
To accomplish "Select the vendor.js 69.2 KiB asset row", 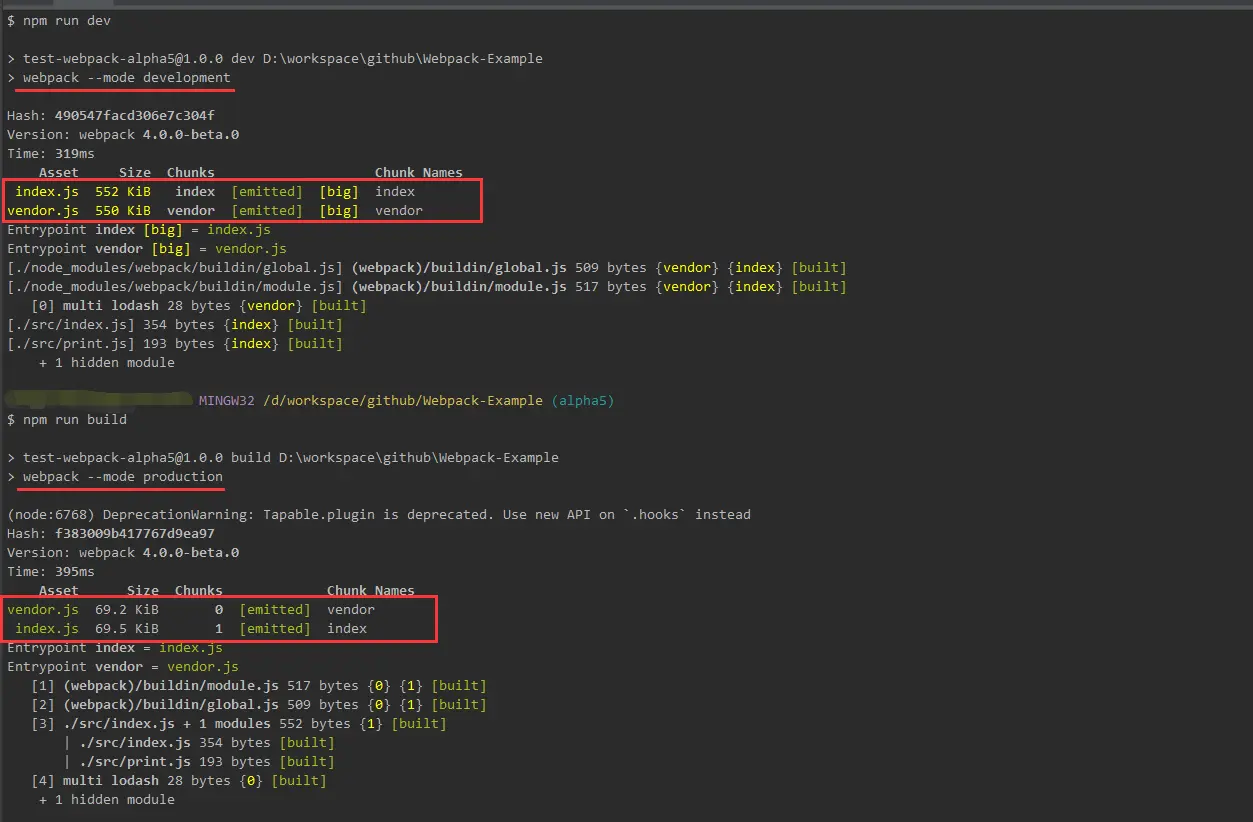I will pos(191,610).
